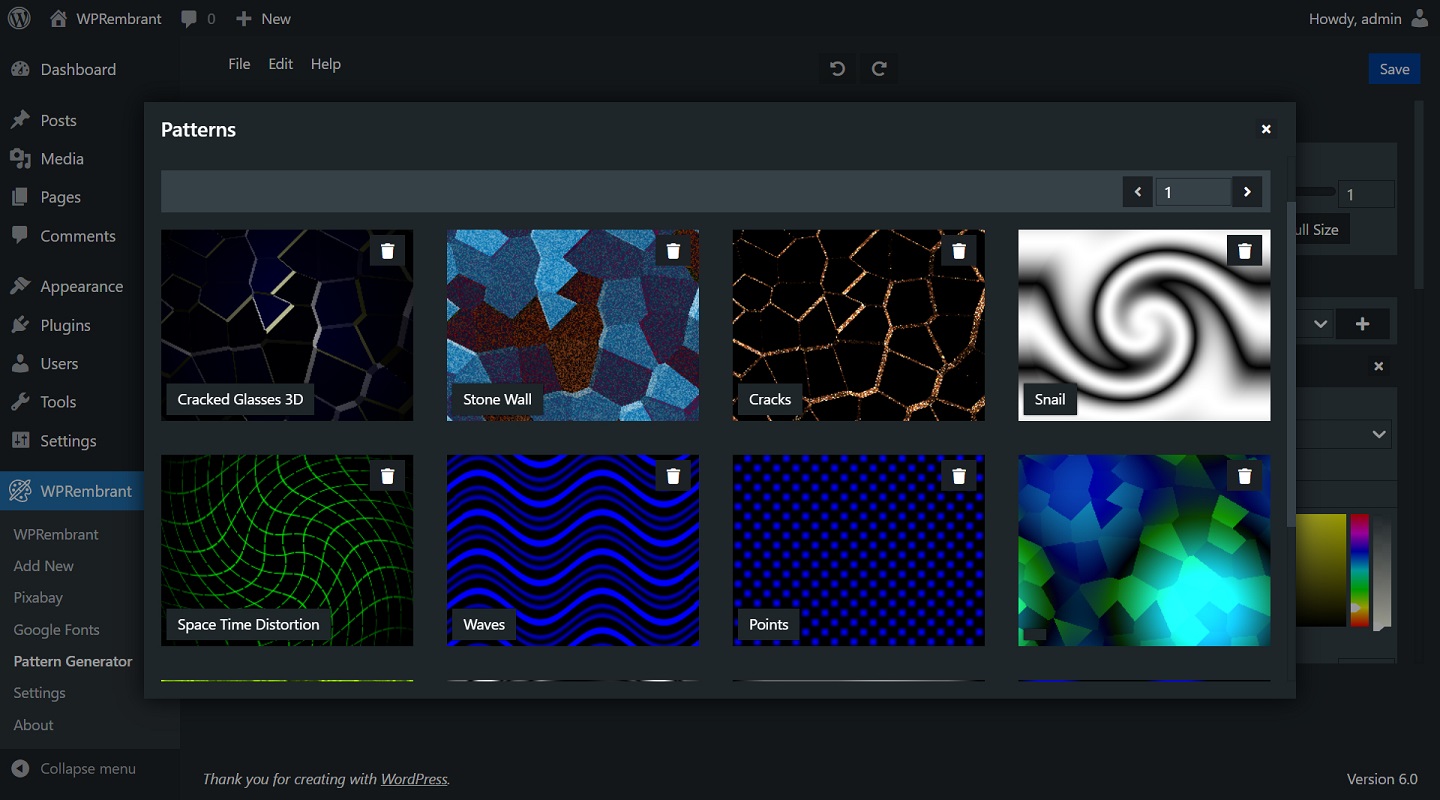Remove the Points pattern via its trash icon
This screenshot has width=1440, height=800.
[x=959, y=475]
